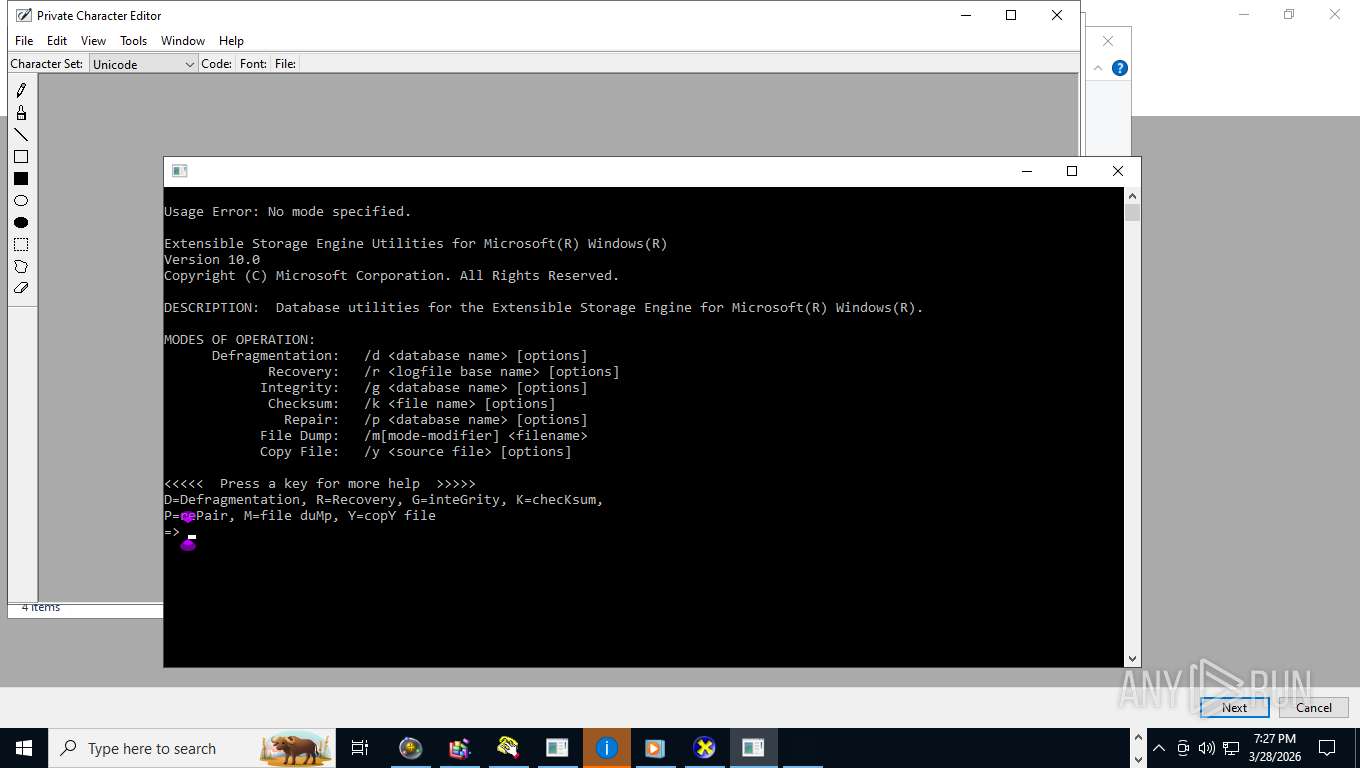Open the View menu
This screenshot has width=1360, height=768.
[93, 41]
